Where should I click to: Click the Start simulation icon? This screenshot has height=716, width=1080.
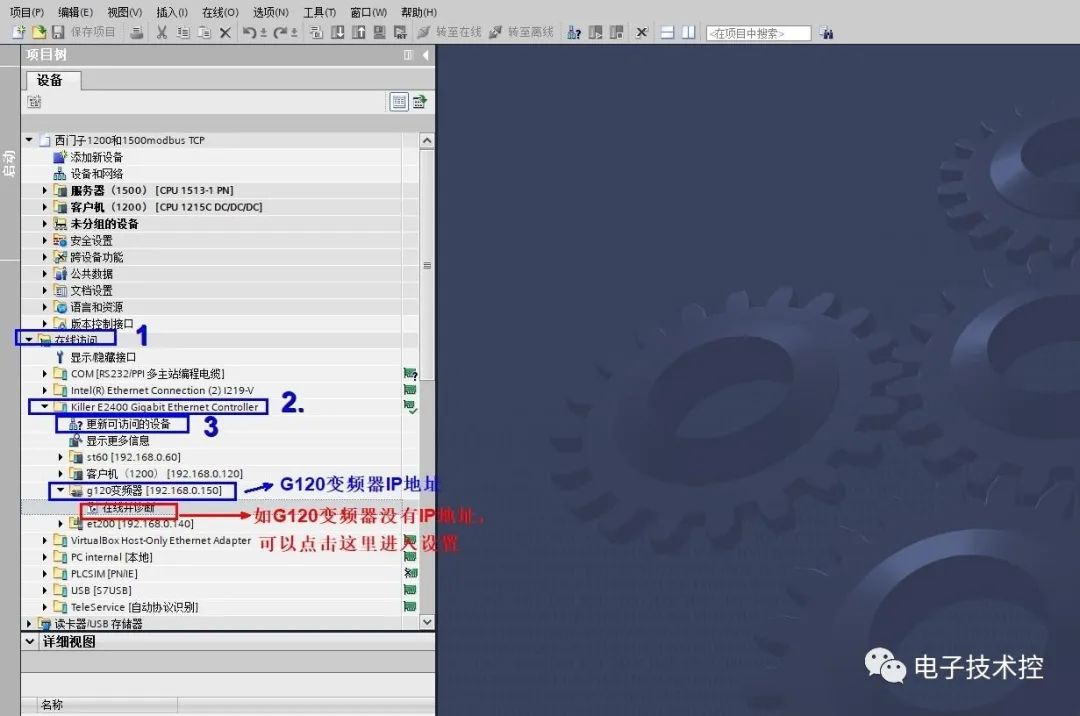380,32
